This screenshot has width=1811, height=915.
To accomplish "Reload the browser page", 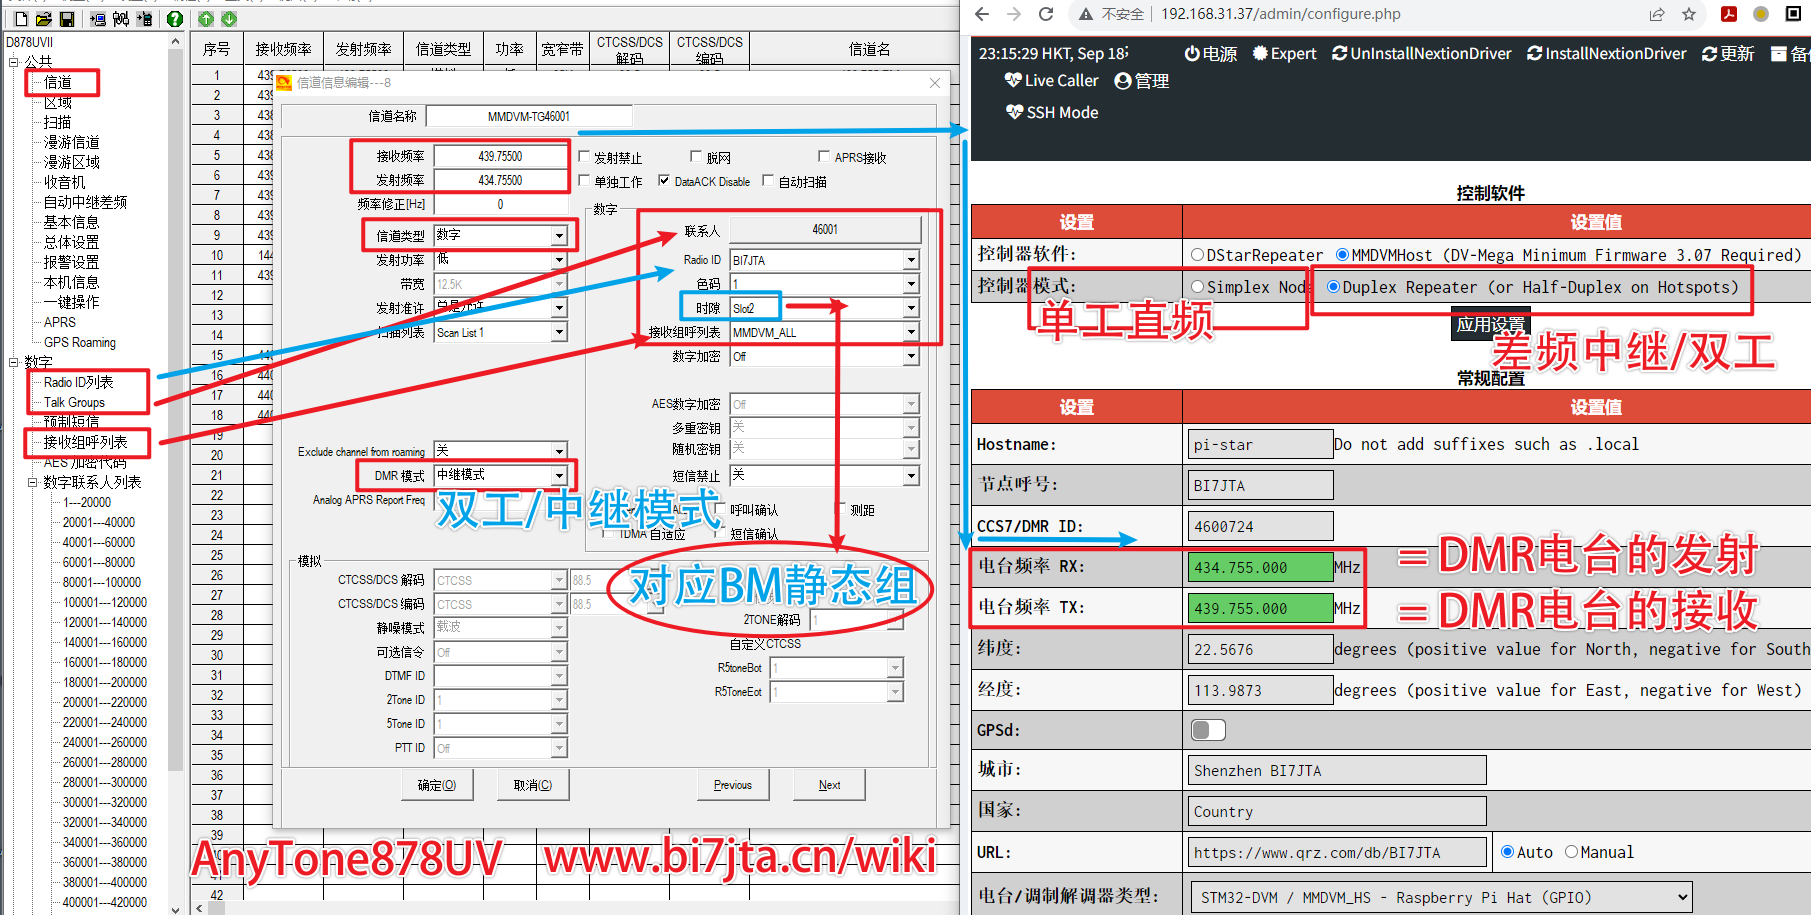I will coord(1046,14).
